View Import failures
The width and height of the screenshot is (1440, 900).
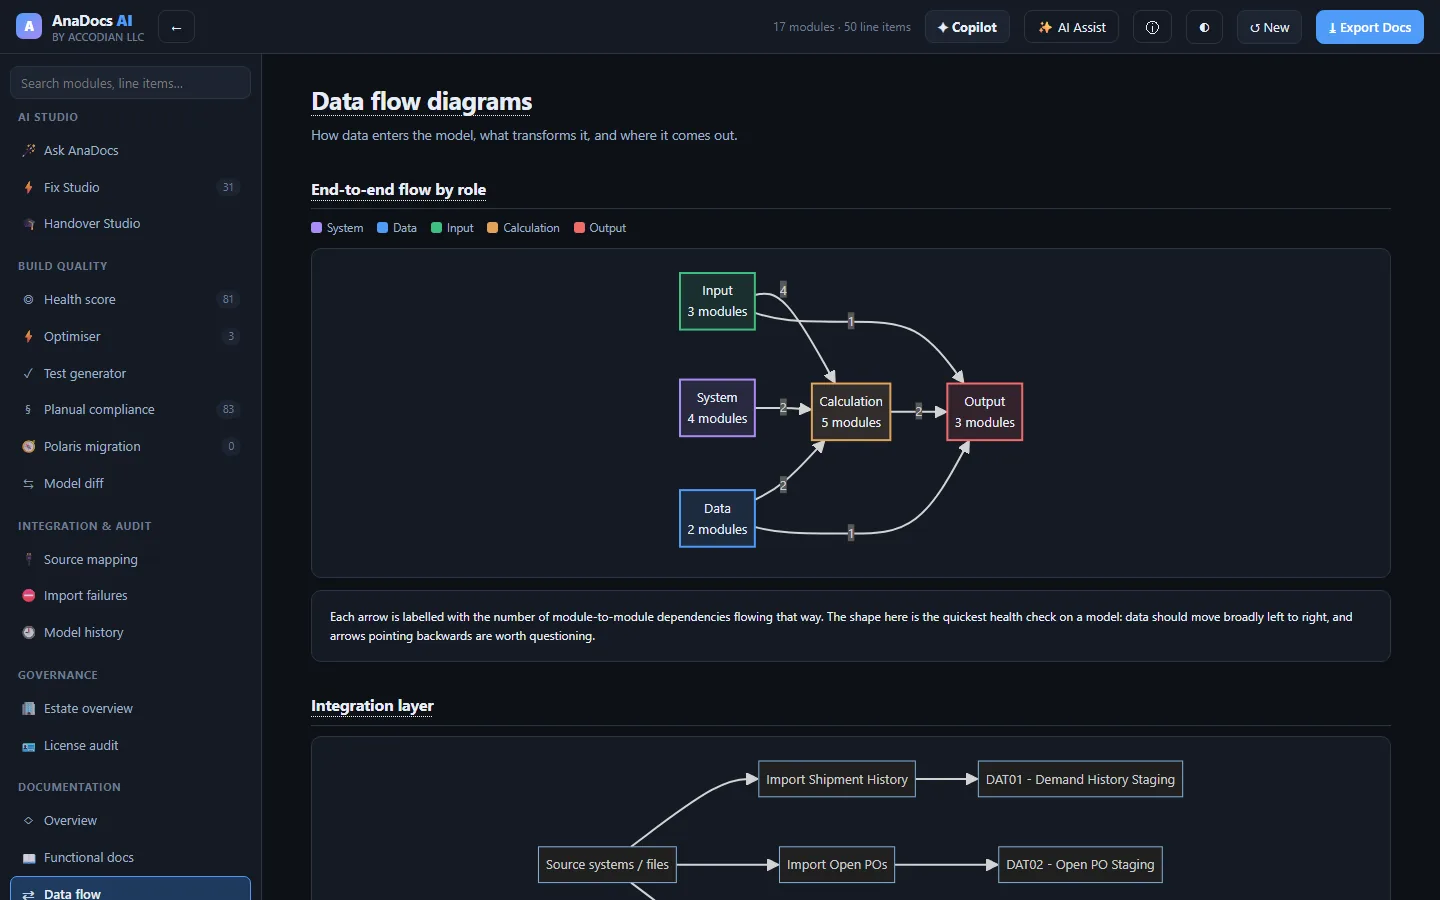pyautogui.click(x=130, y=596)
